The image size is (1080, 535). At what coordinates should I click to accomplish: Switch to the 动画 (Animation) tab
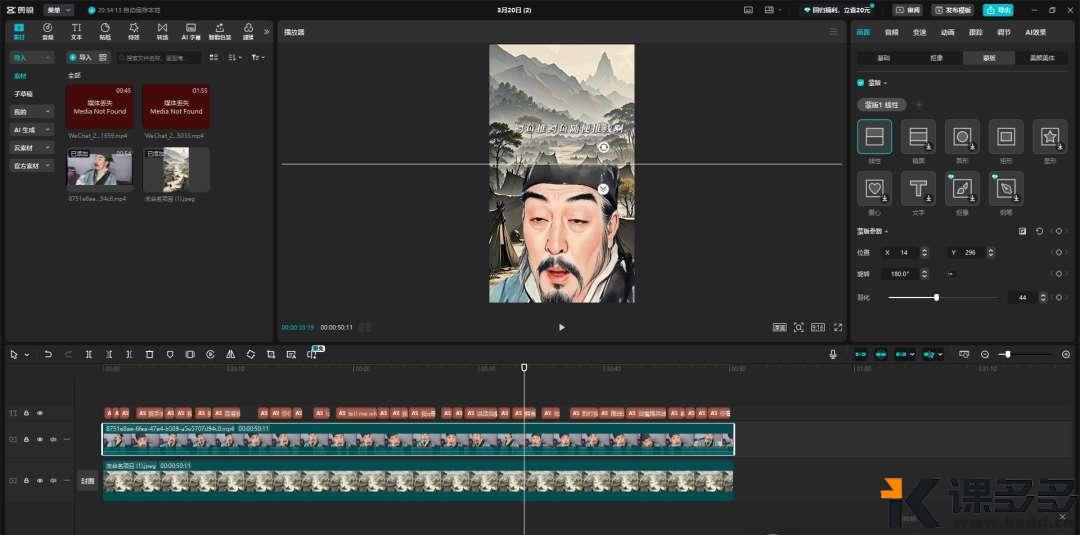tap(946, 32)
